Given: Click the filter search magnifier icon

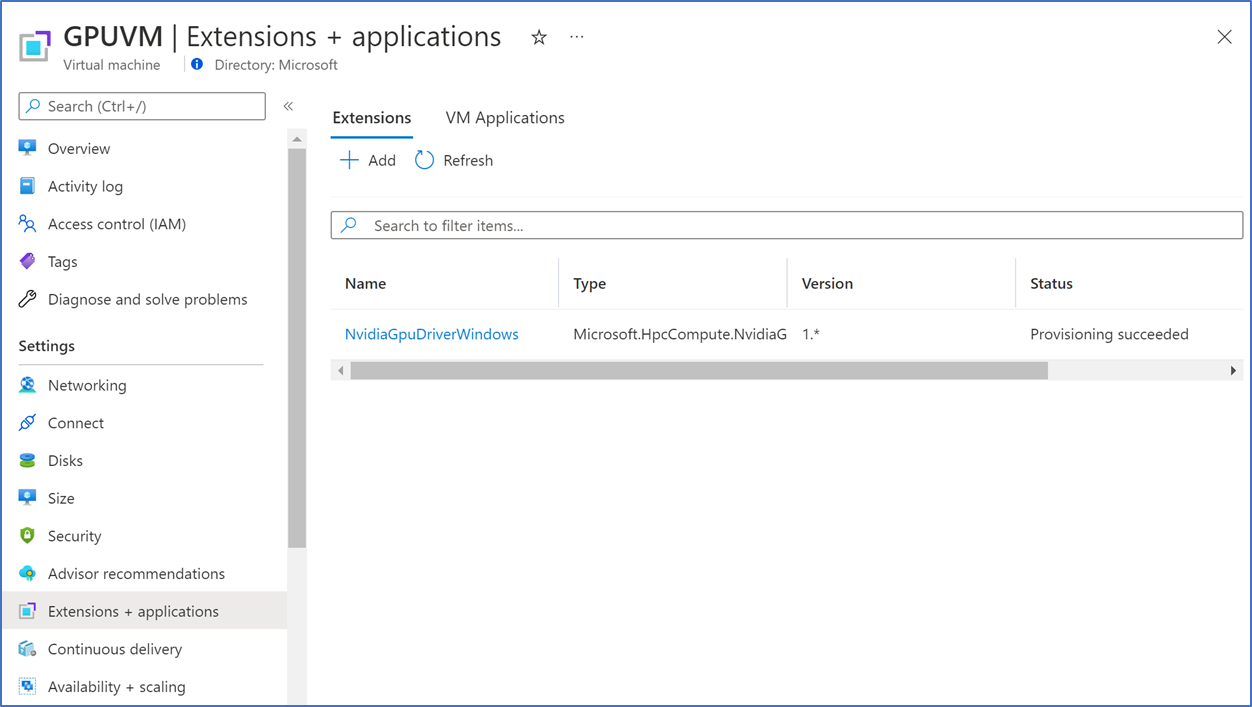Looking at the screenshot, I should 349,225.
